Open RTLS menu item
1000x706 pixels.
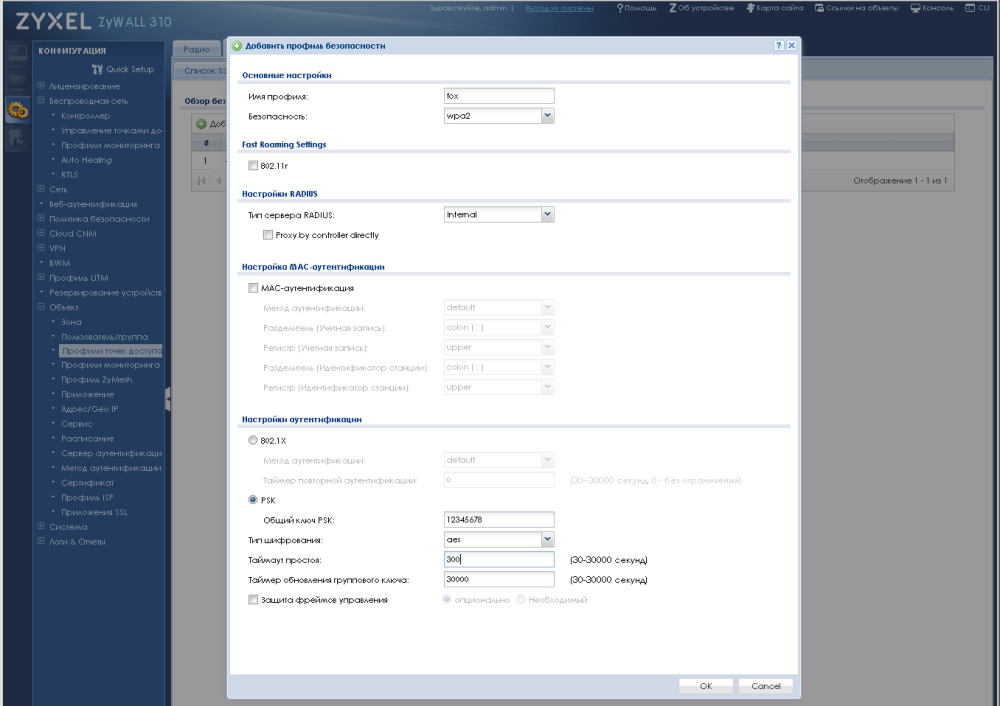[x=70, y=174]
